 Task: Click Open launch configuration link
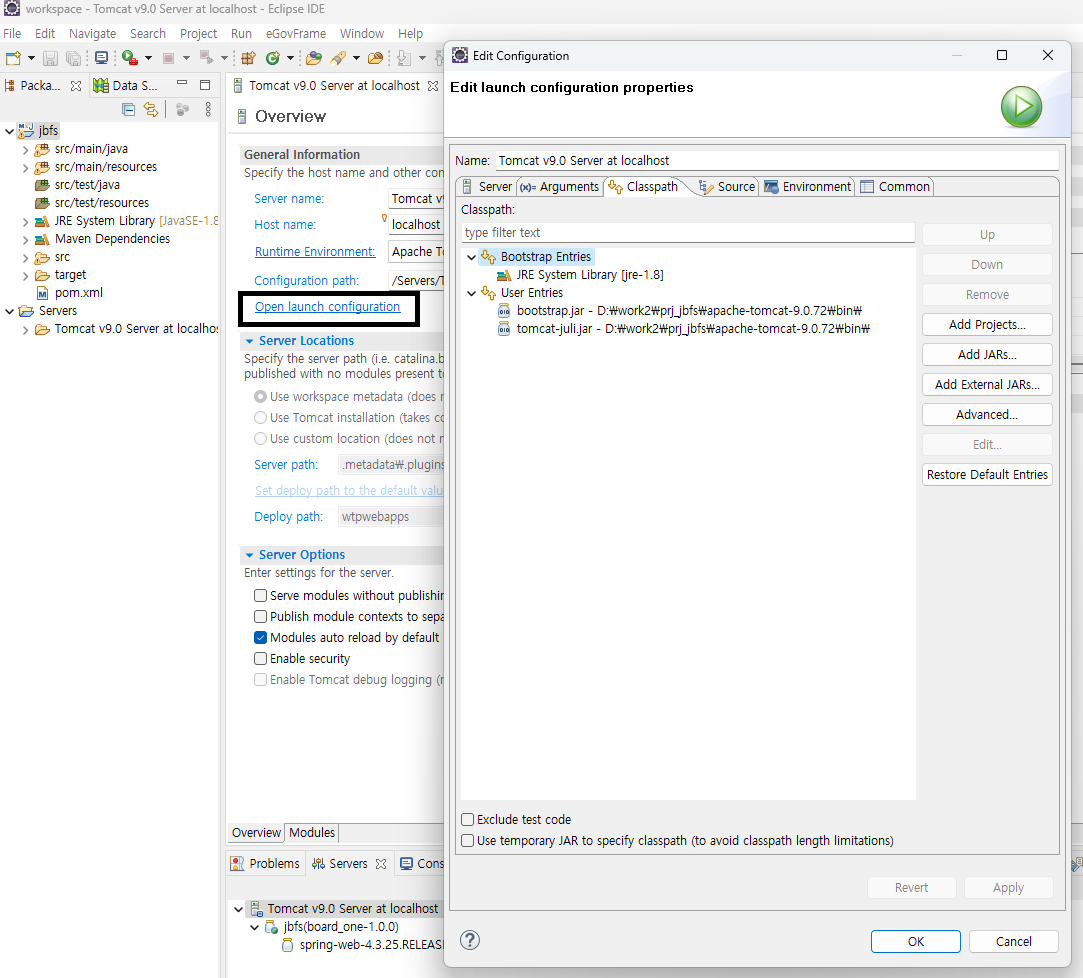(x=327, y=307)
